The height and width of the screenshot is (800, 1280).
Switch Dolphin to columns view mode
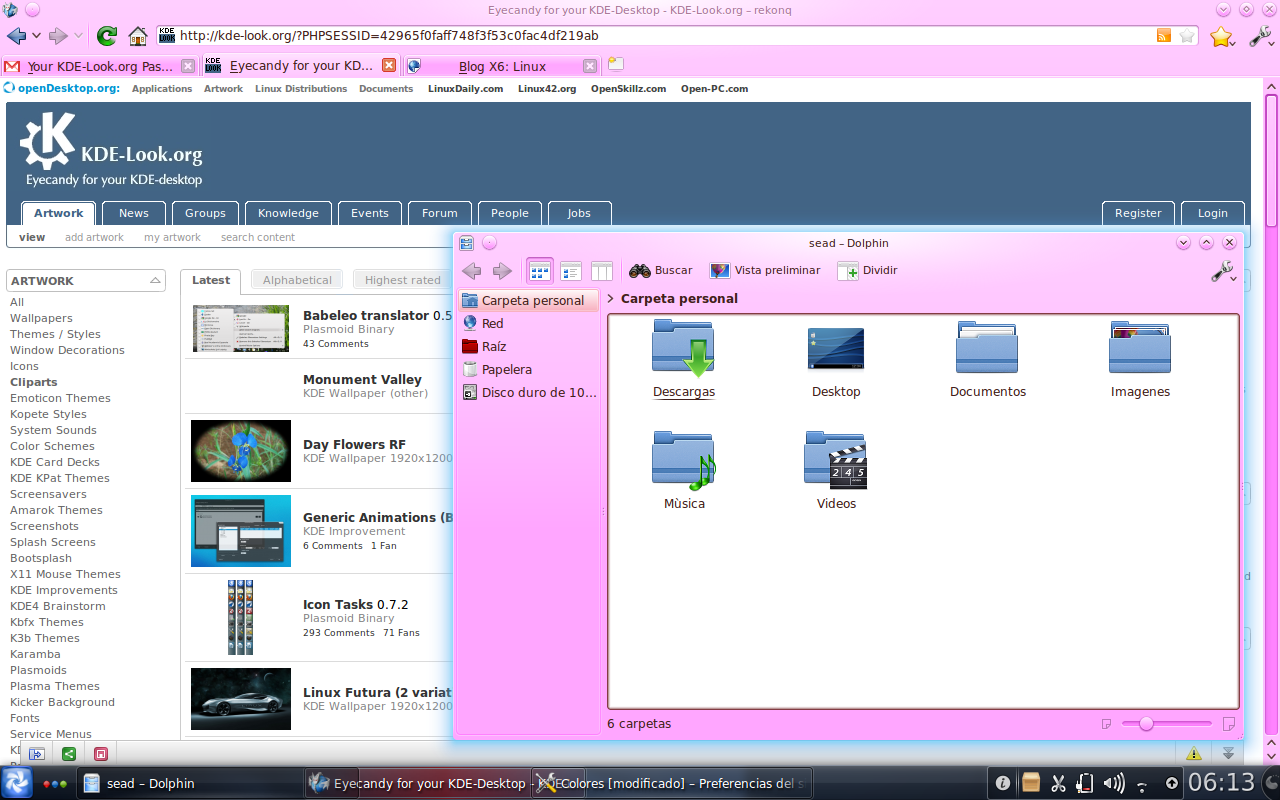point(601,271)
